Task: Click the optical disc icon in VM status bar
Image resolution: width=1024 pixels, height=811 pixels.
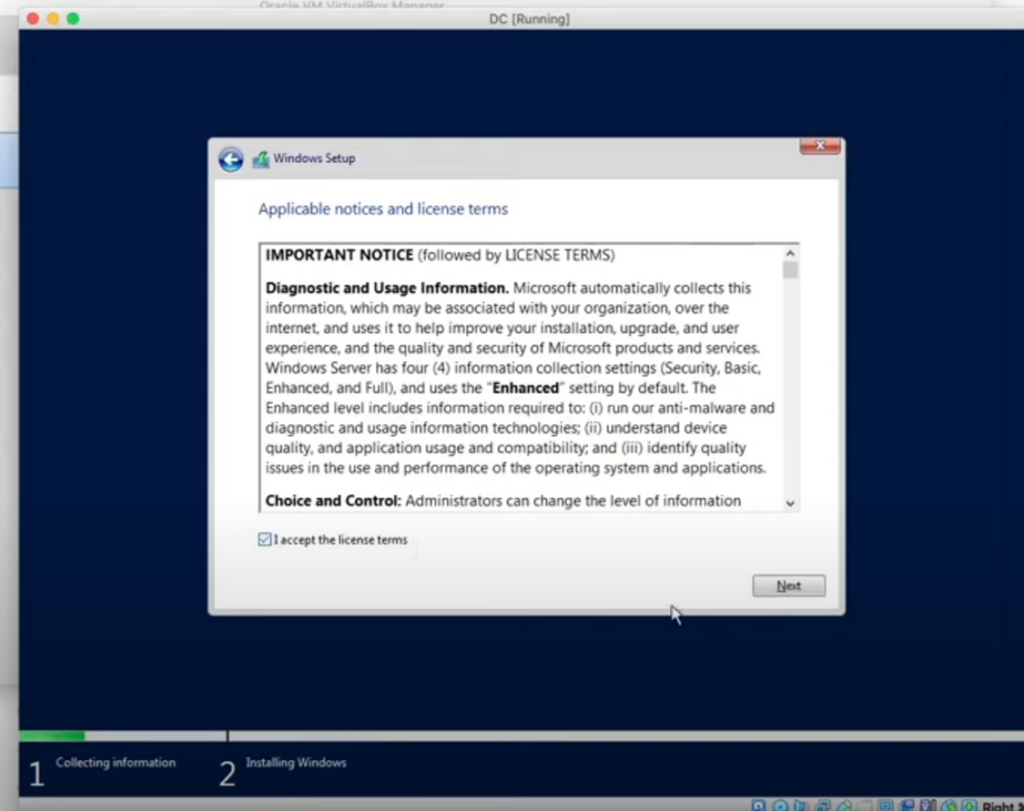Action: 780,806
